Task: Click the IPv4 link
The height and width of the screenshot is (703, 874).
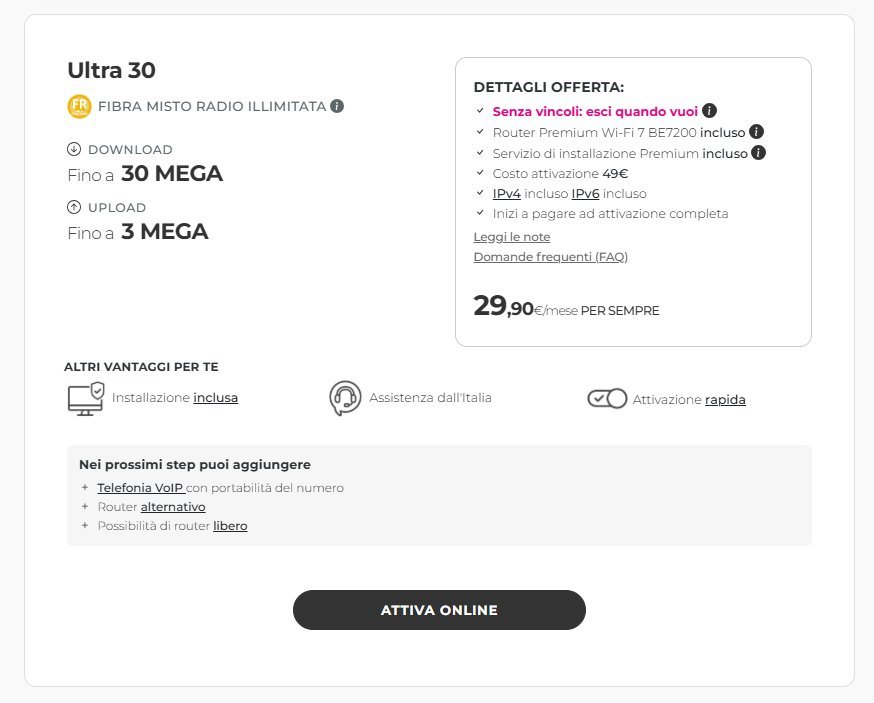Action: [x=507, y=194]
